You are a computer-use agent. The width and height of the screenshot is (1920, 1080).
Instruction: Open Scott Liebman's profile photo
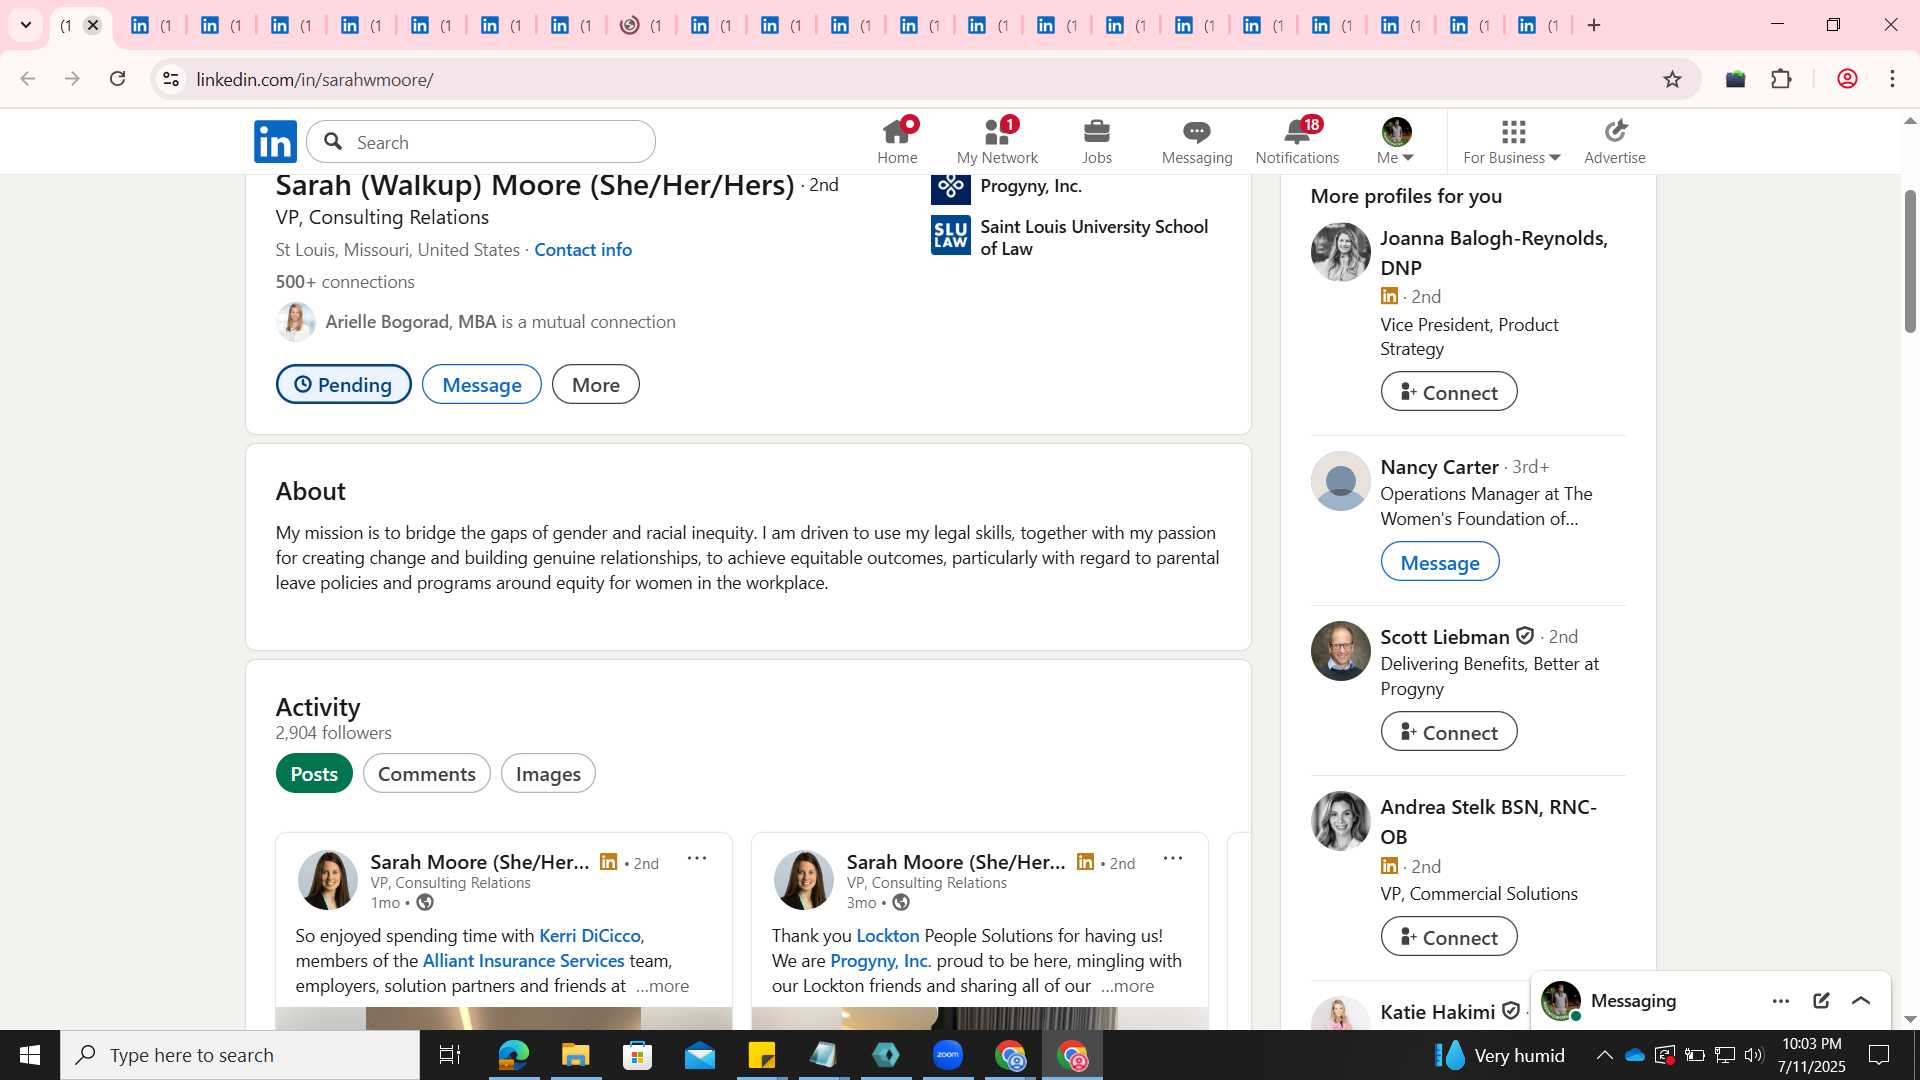pyautogui.click(x=1340, y=651)
